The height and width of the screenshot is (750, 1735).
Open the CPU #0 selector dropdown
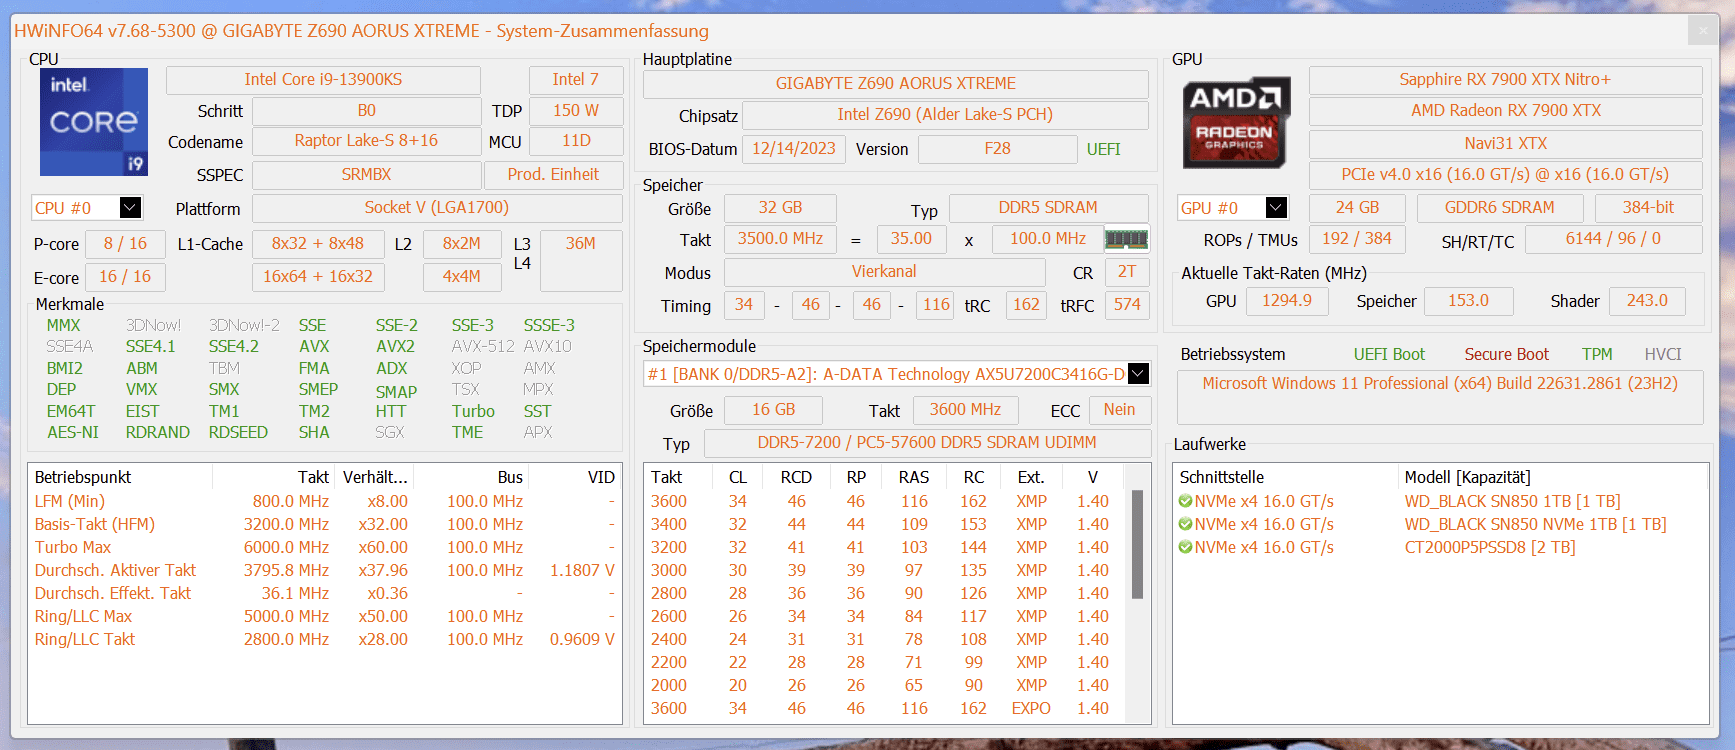130,208
